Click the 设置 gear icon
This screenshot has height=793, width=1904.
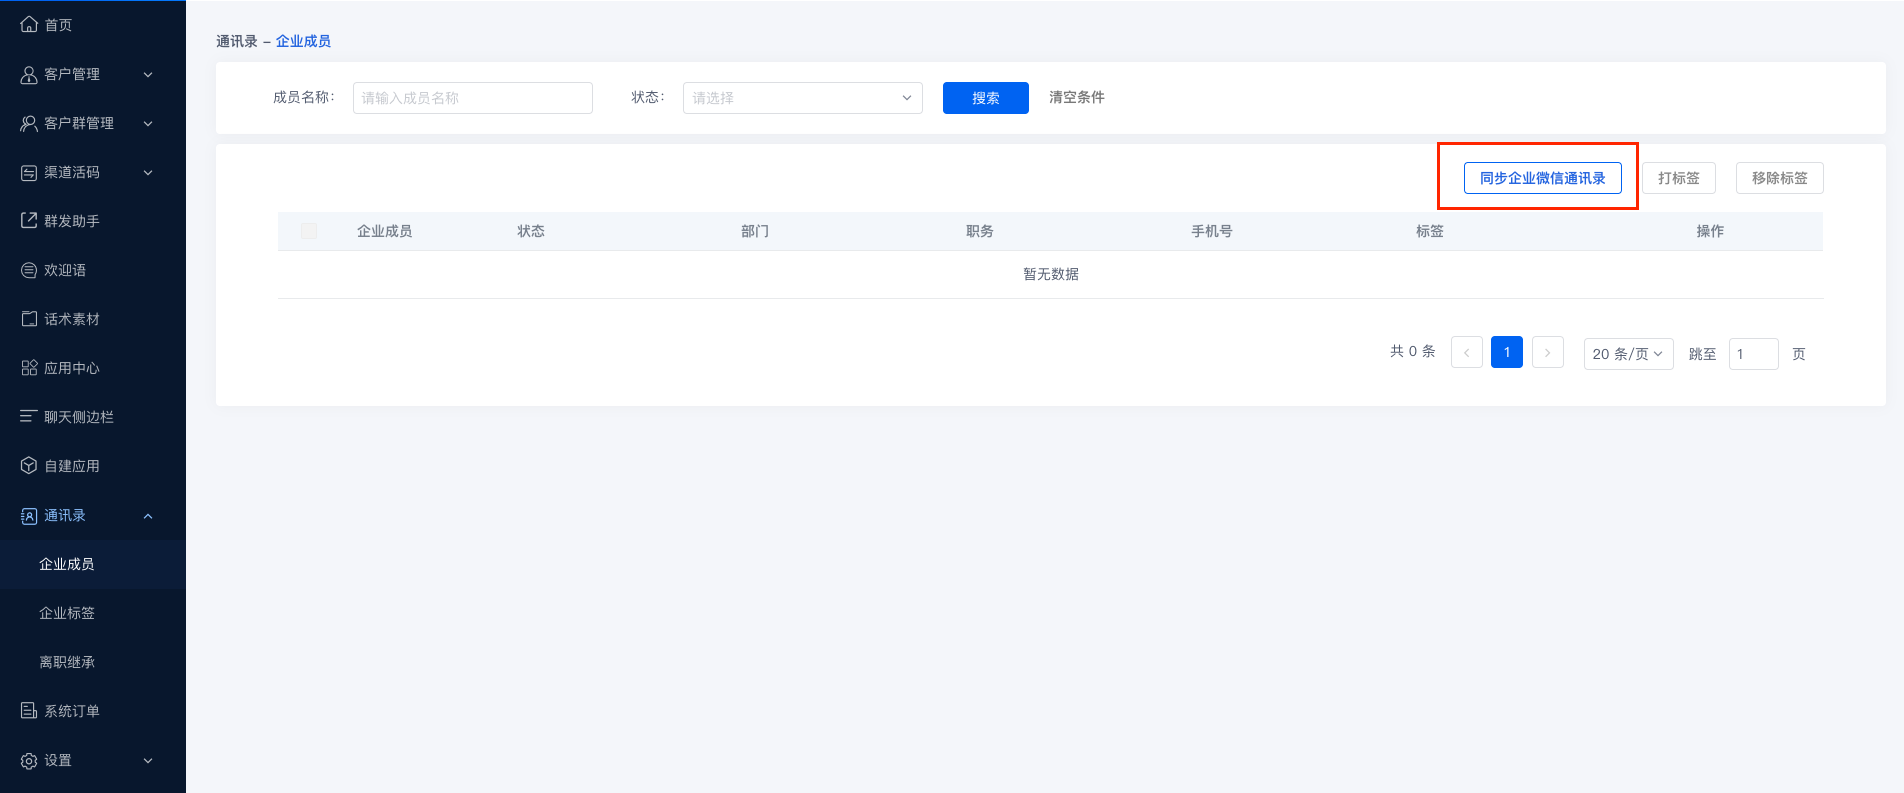click(29, 761)
